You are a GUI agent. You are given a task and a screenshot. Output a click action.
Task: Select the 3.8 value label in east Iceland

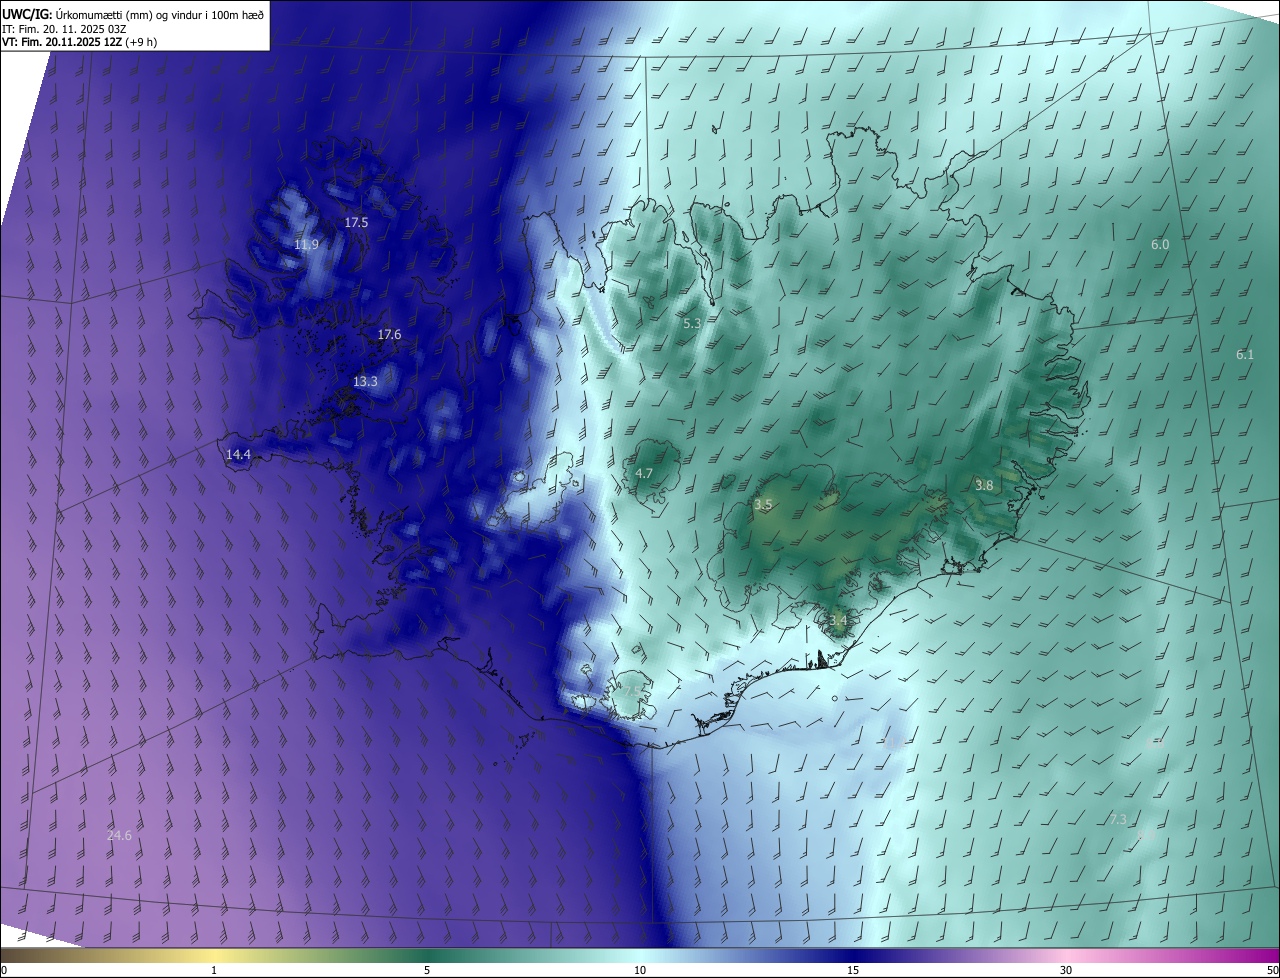(x=984, y=486)
